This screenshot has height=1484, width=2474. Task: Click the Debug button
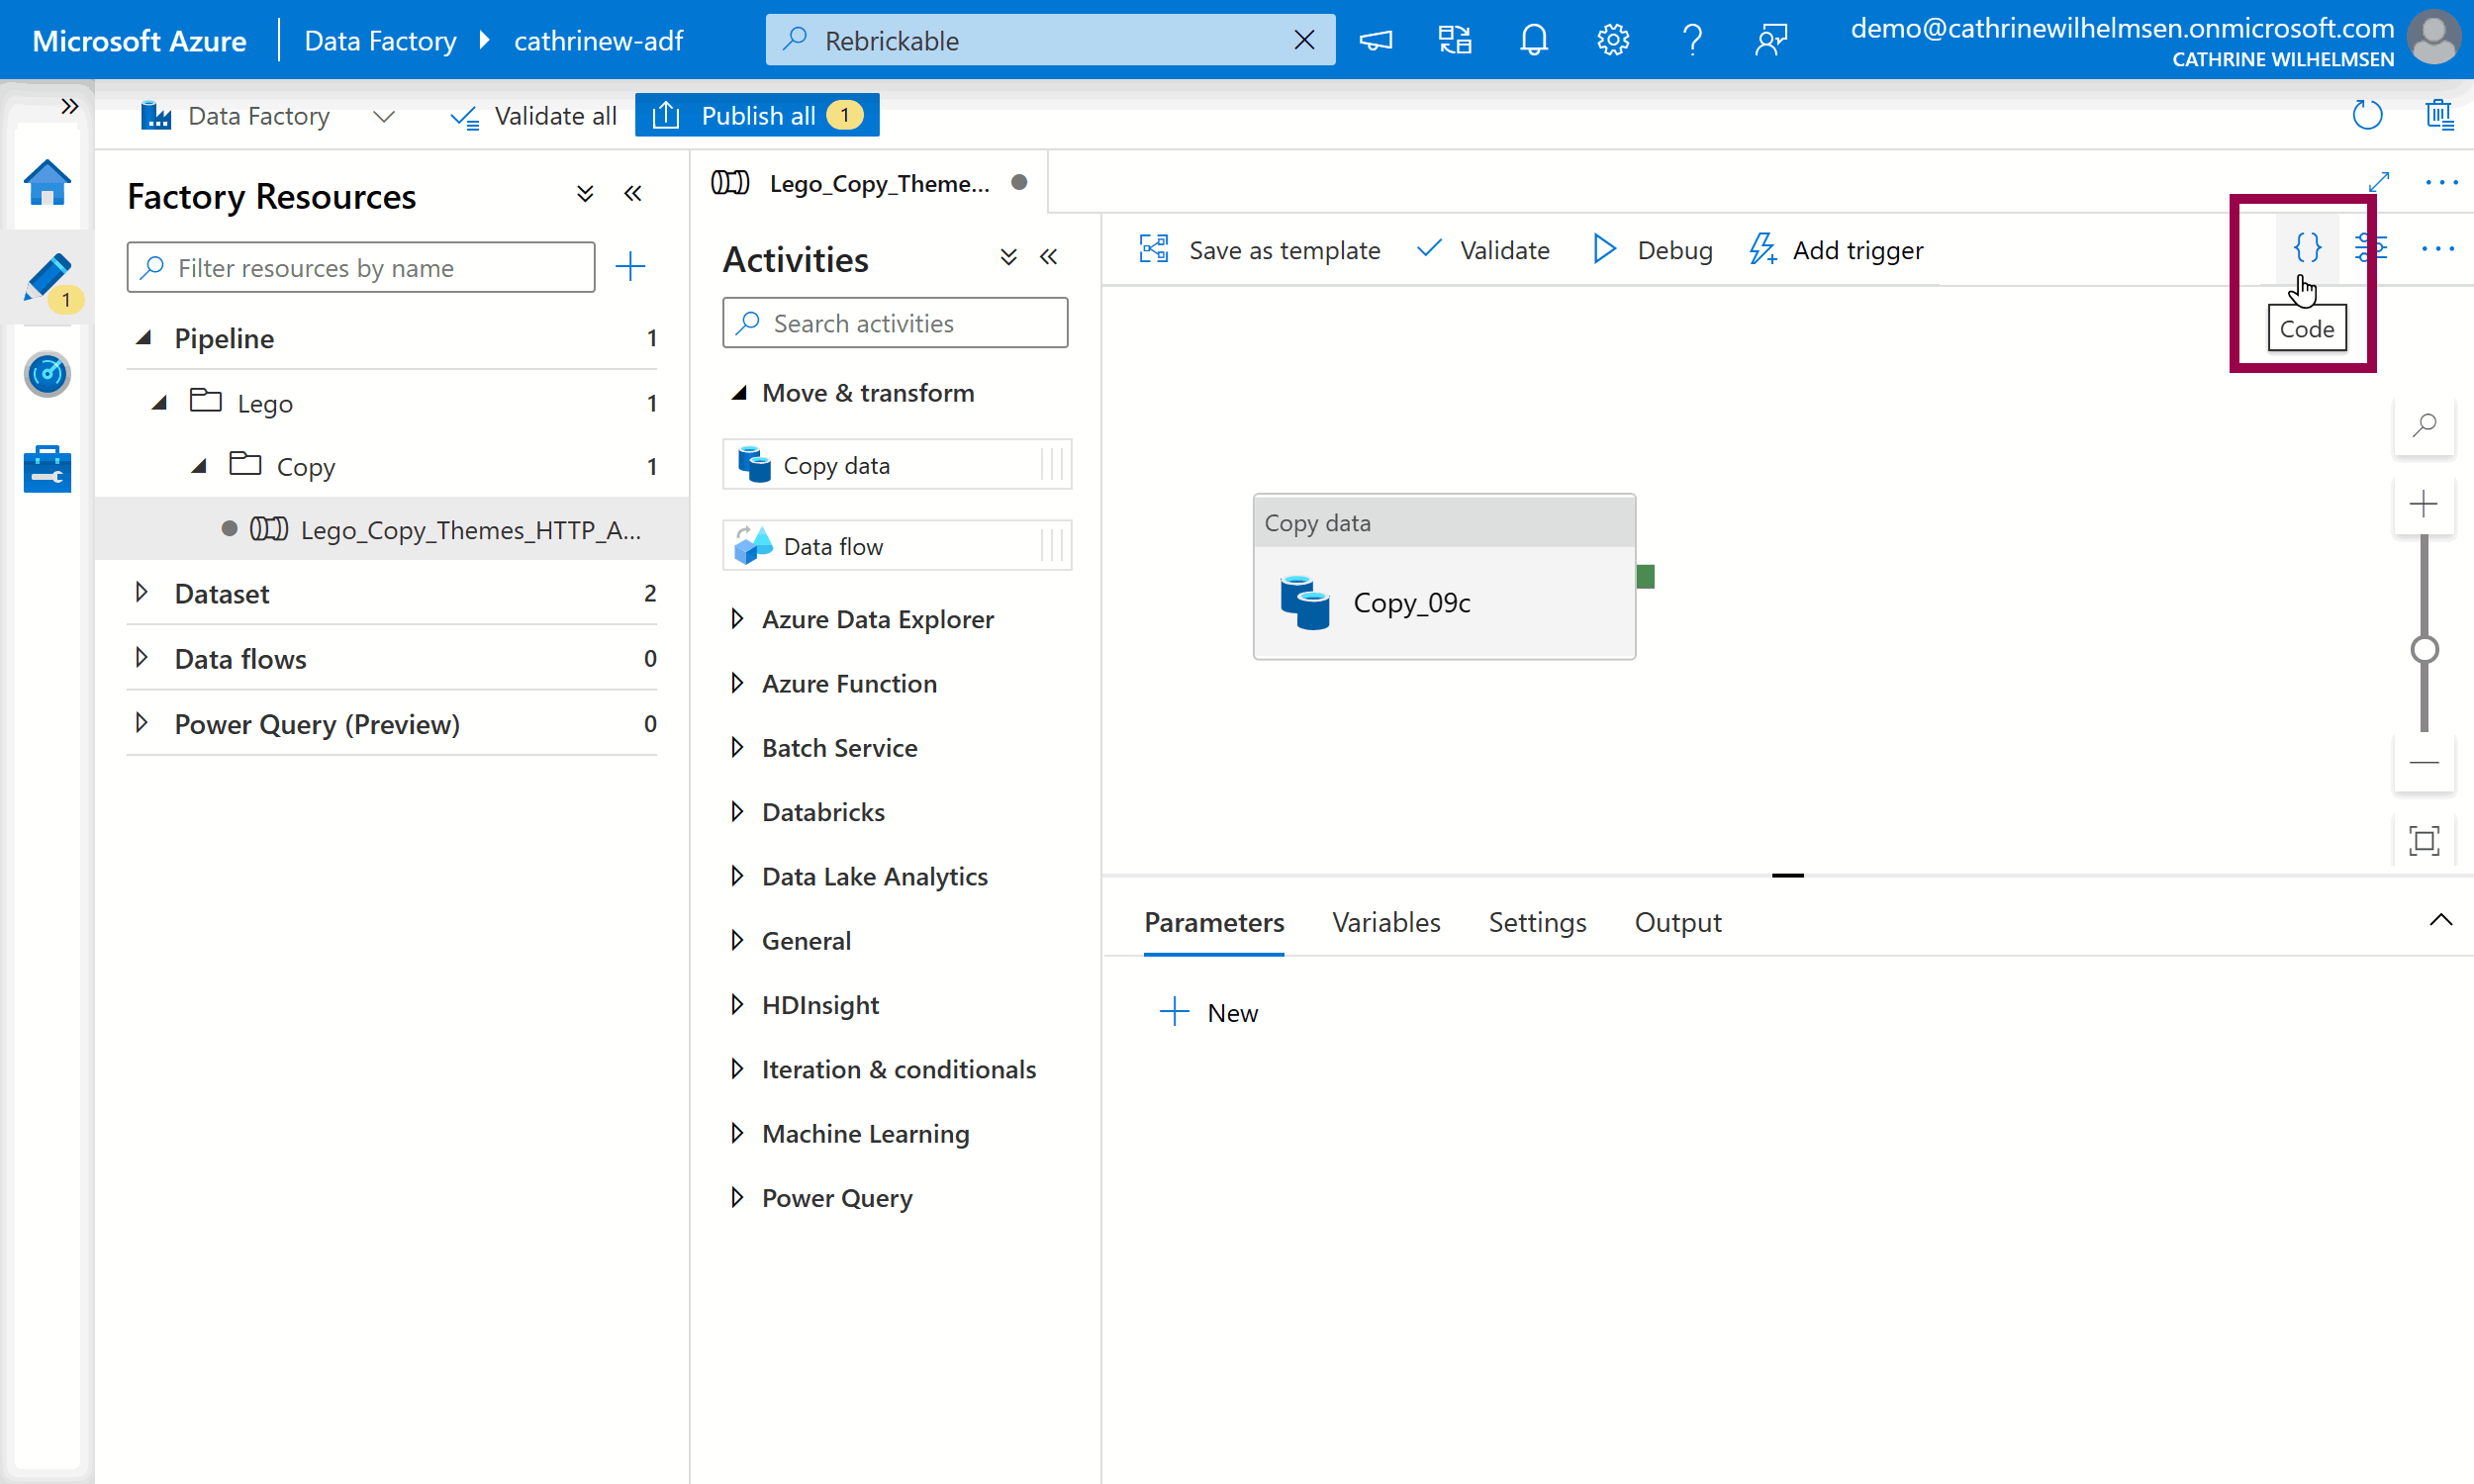pyautogui.click(x=1652, y=250)
